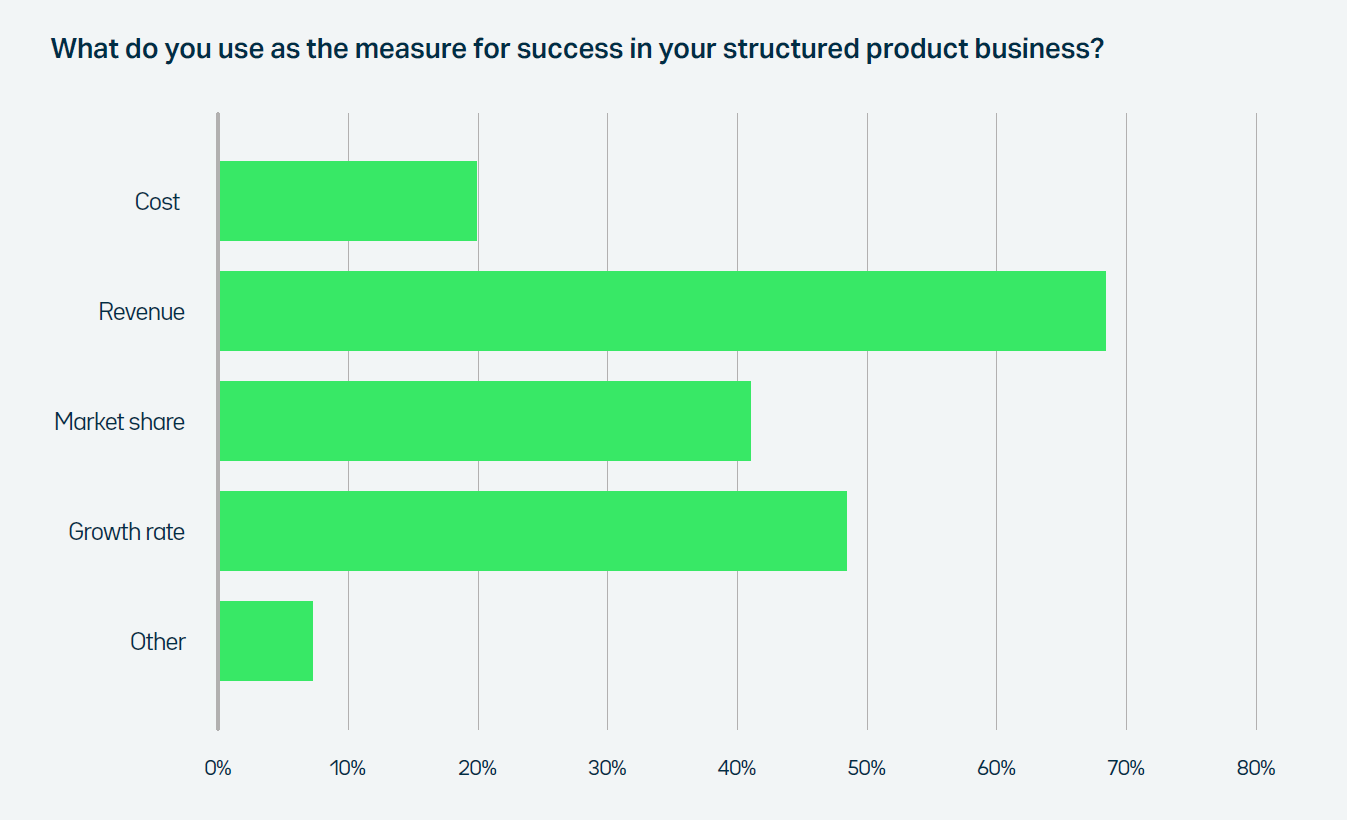Select the Growth rate label text
Screen dimensions: 1347x820
point(127,532)
